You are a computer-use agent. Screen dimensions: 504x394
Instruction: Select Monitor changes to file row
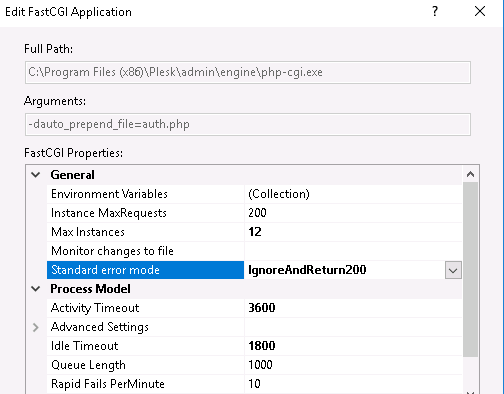coord(254,251)
